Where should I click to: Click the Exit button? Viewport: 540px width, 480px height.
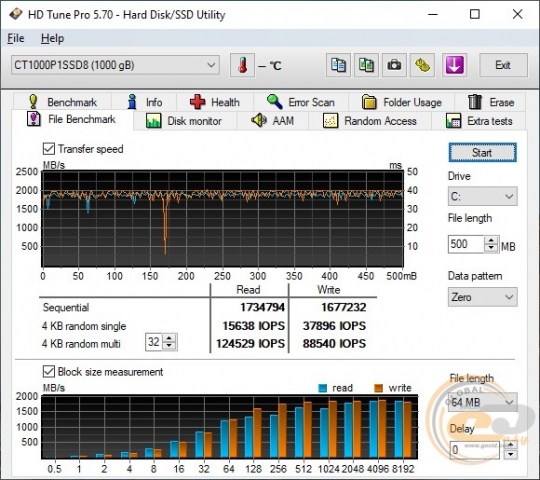pos(503,65)
